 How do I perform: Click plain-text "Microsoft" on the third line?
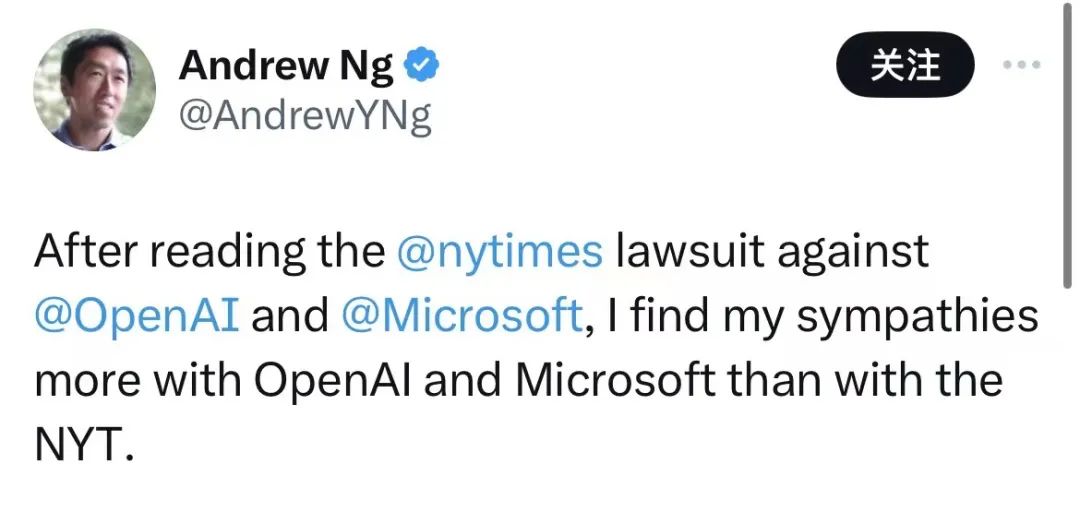click(x=618, y=380)
